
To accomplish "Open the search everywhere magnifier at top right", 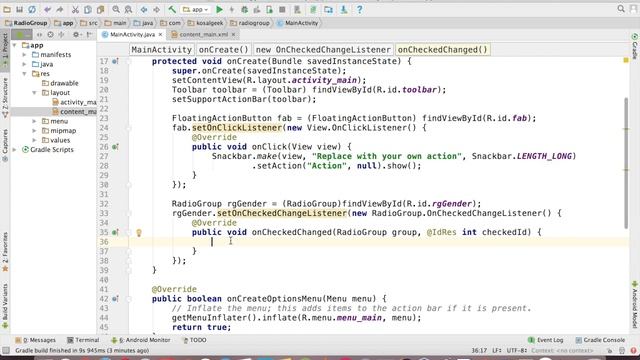I will pyautogui.click(x=621, y=9).
